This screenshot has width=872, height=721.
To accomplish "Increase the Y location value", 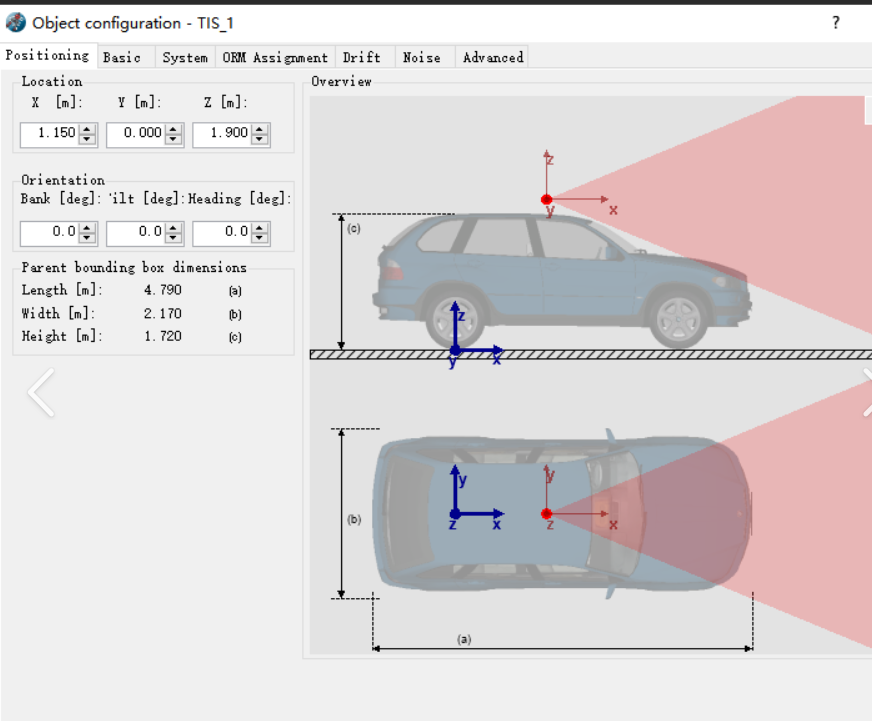I will 174,129.
